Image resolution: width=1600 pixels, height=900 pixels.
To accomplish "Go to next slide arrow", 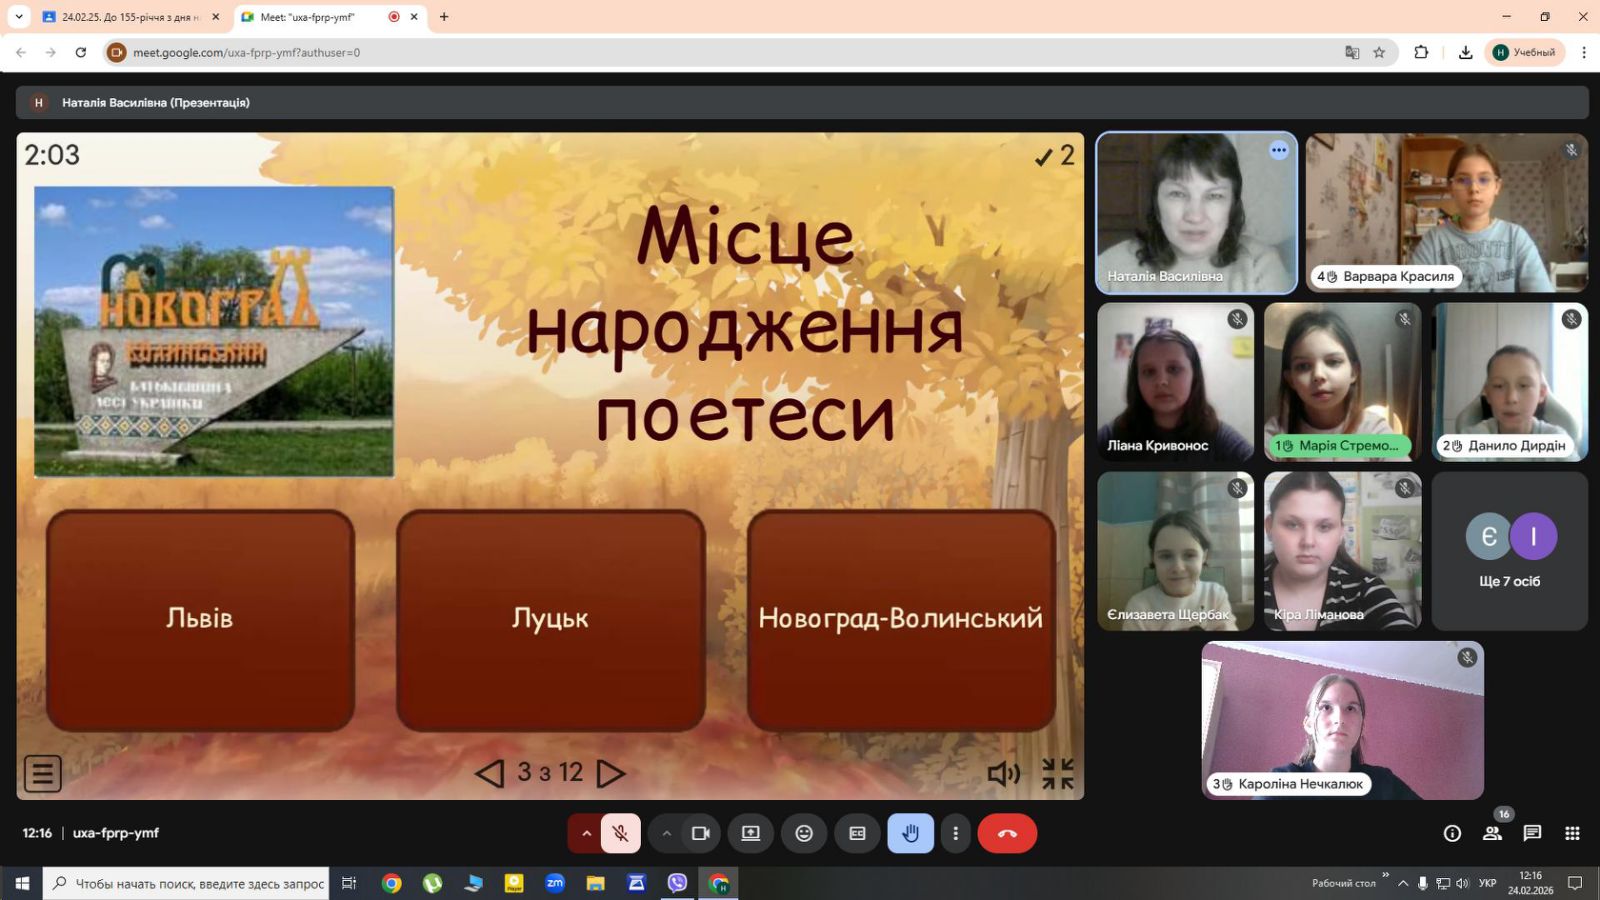I will (x=611, y=773).
